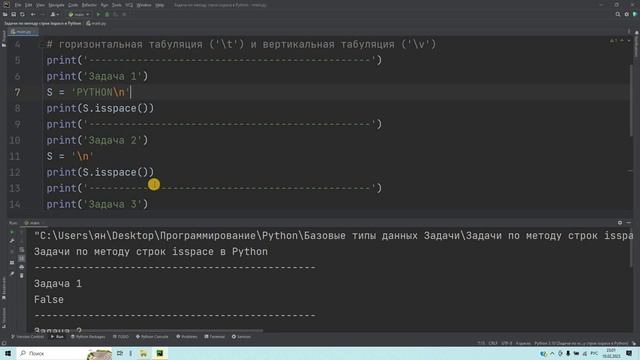Open the Run tool window button

coord(57,337)
